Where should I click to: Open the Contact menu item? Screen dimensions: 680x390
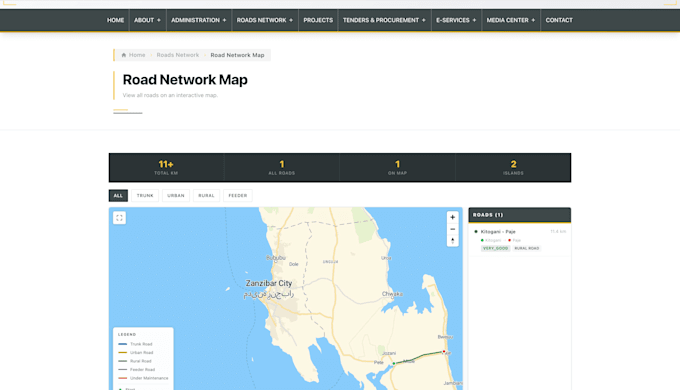[x=559, y=20]
